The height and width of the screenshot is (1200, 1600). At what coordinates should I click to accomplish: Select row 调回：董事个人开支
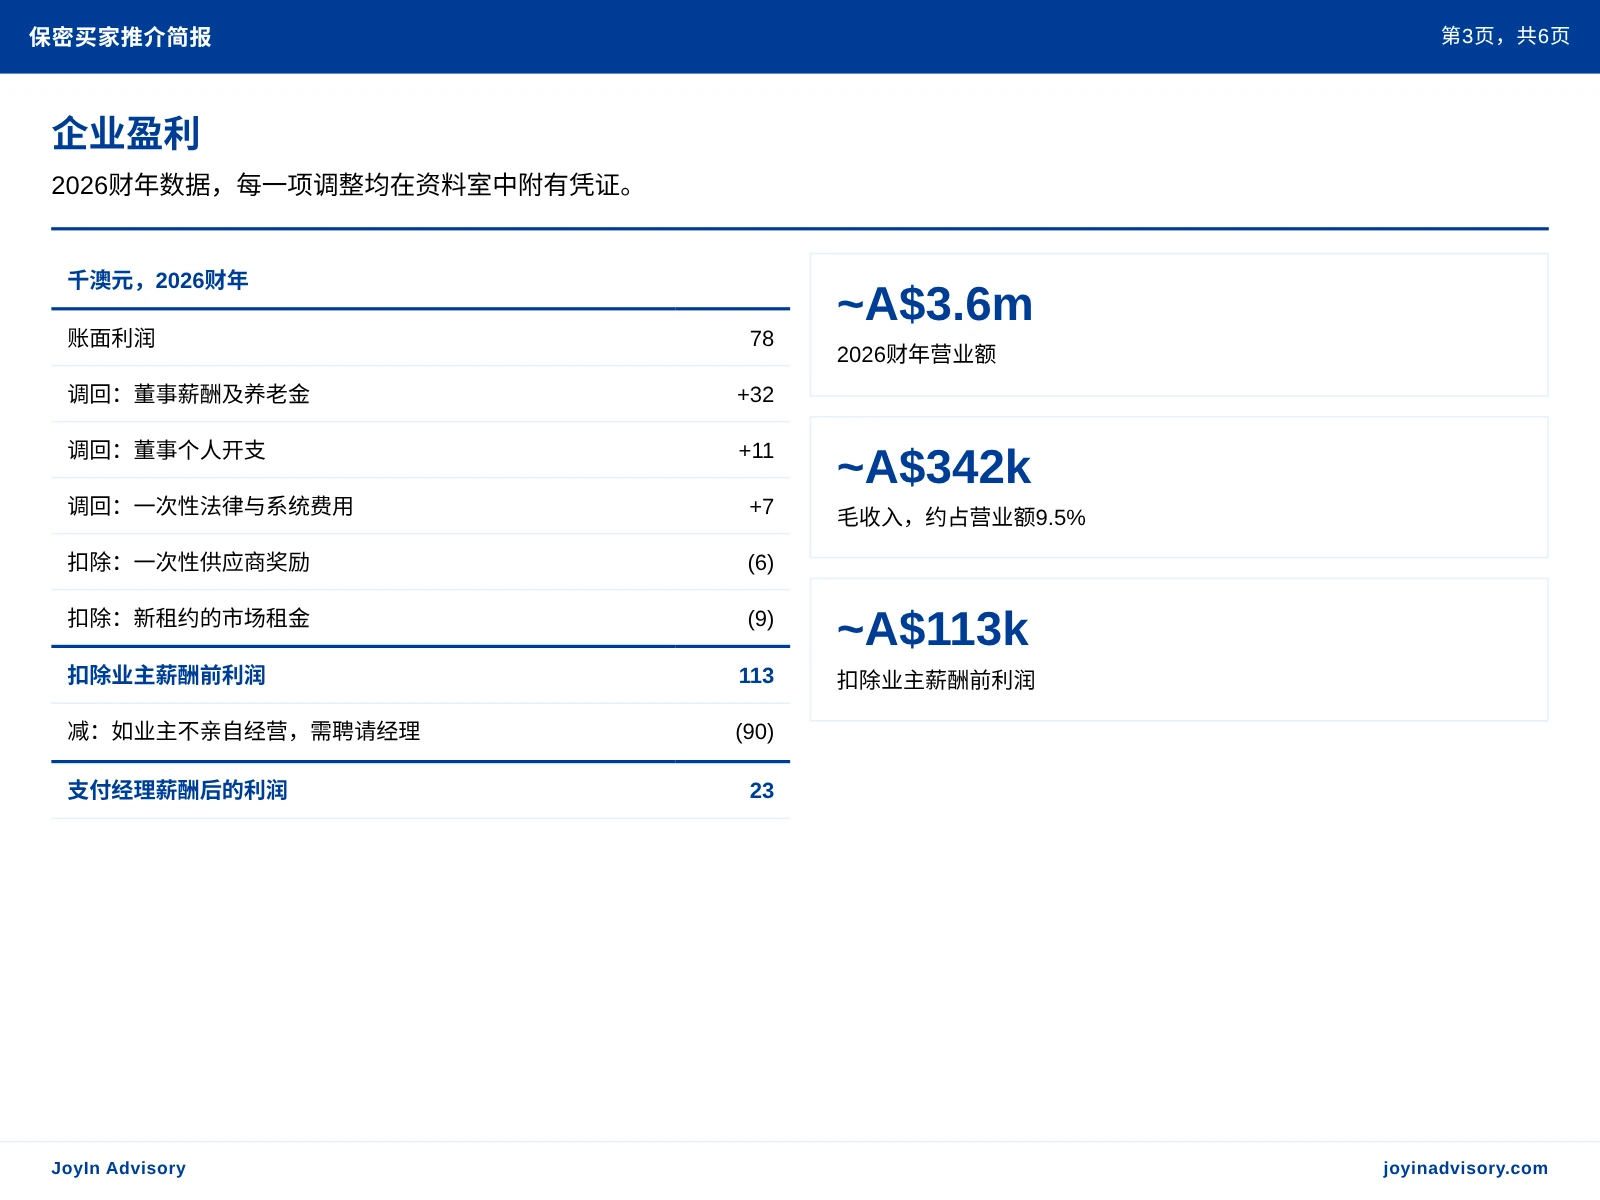point(420,450)
